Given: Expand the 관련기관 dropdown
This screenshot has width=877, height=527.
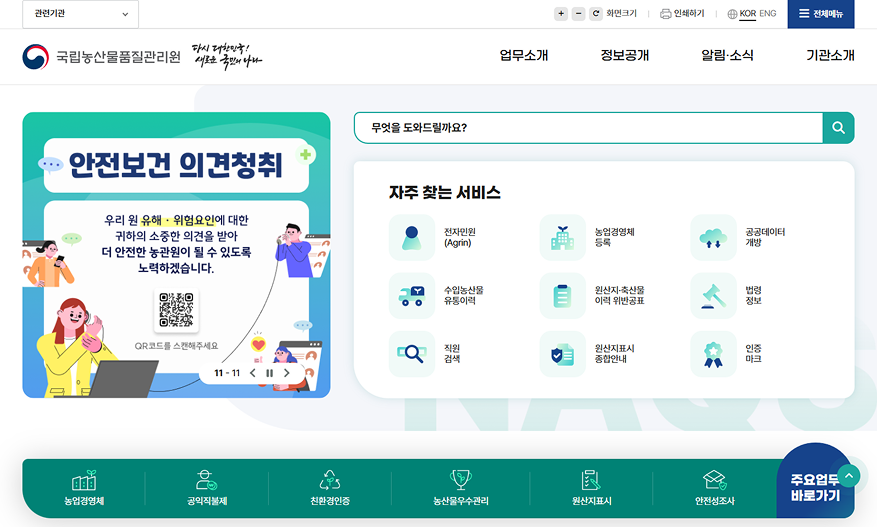Looking at the screenshot, I should [x=80, y=14].
